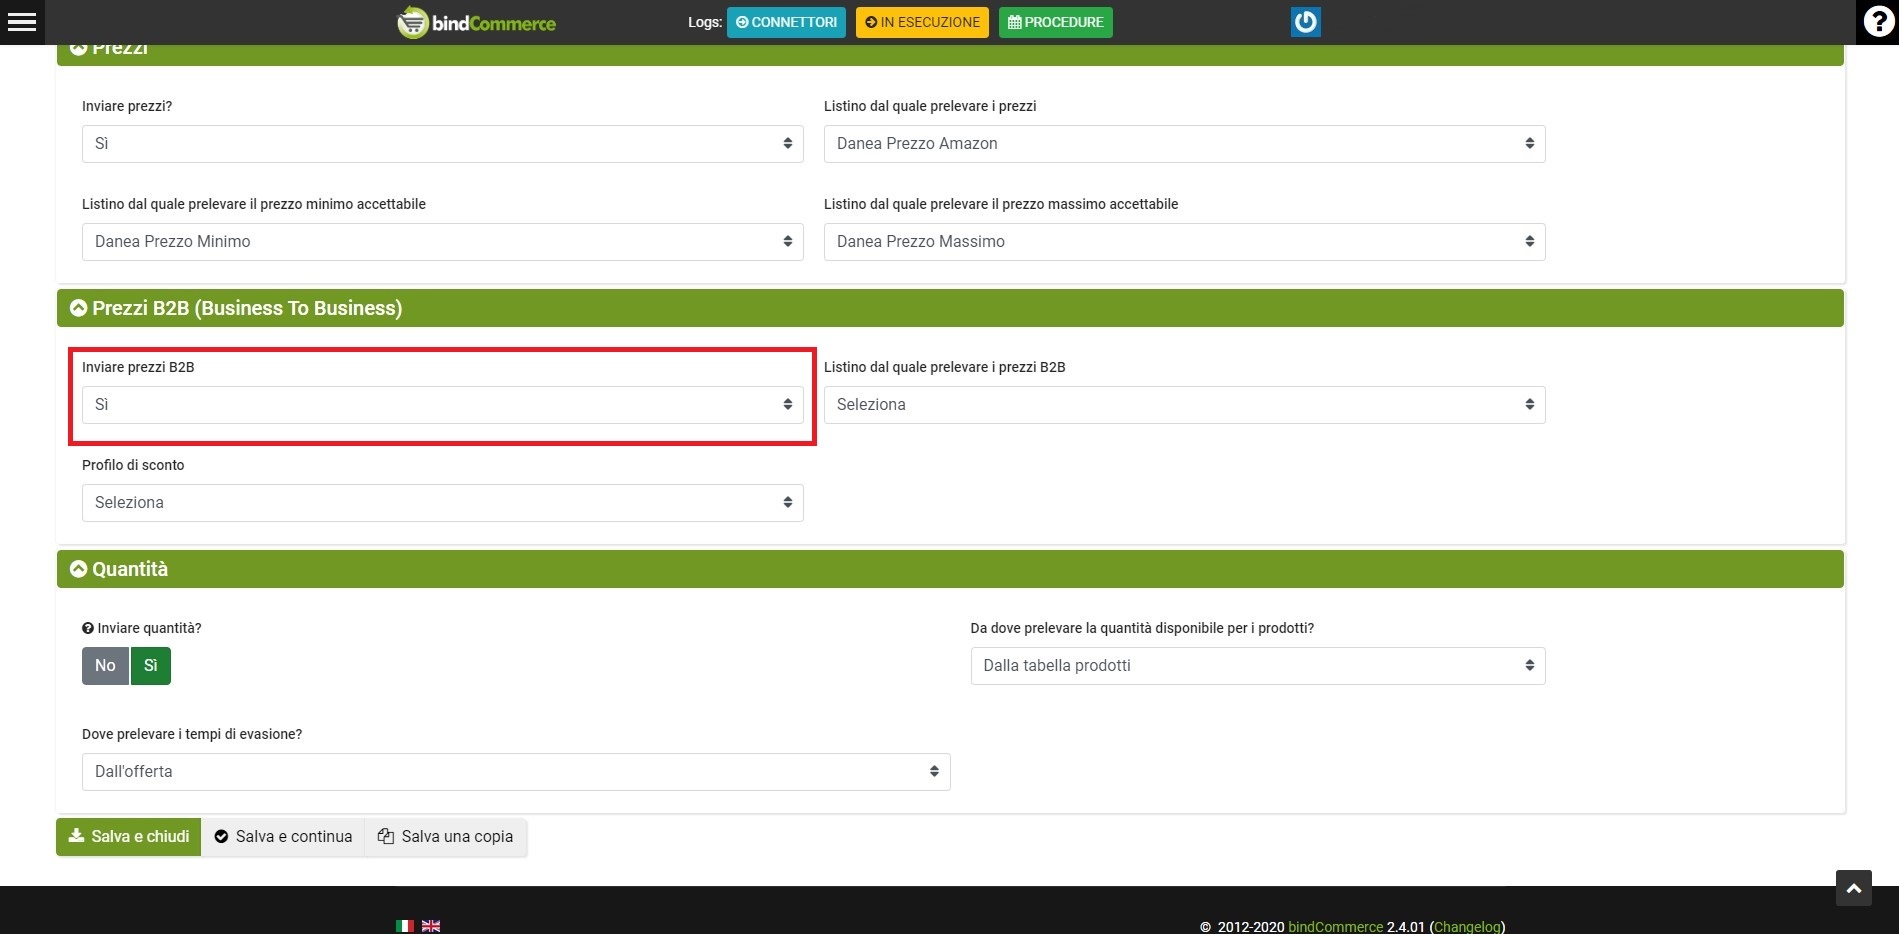
Task: Click the blue power icon
Action: pyautogui.click(x=1305, y=22)
